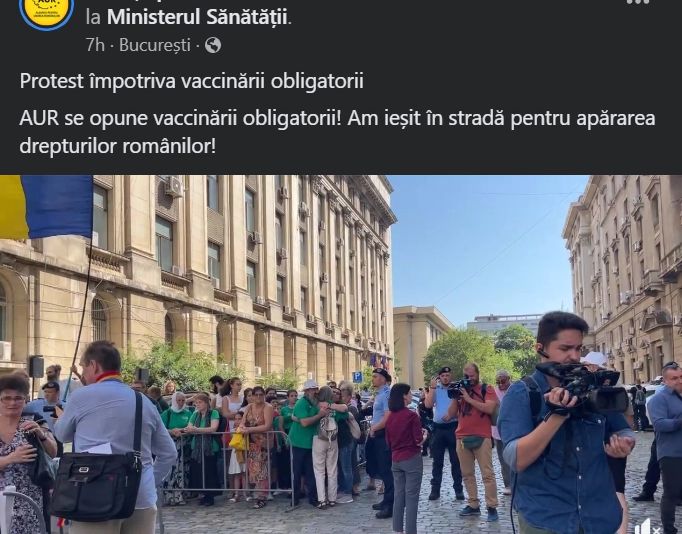Unmute the video using the speaker icon
This screenshot has height=534, width=682.
tap(646, 527)
